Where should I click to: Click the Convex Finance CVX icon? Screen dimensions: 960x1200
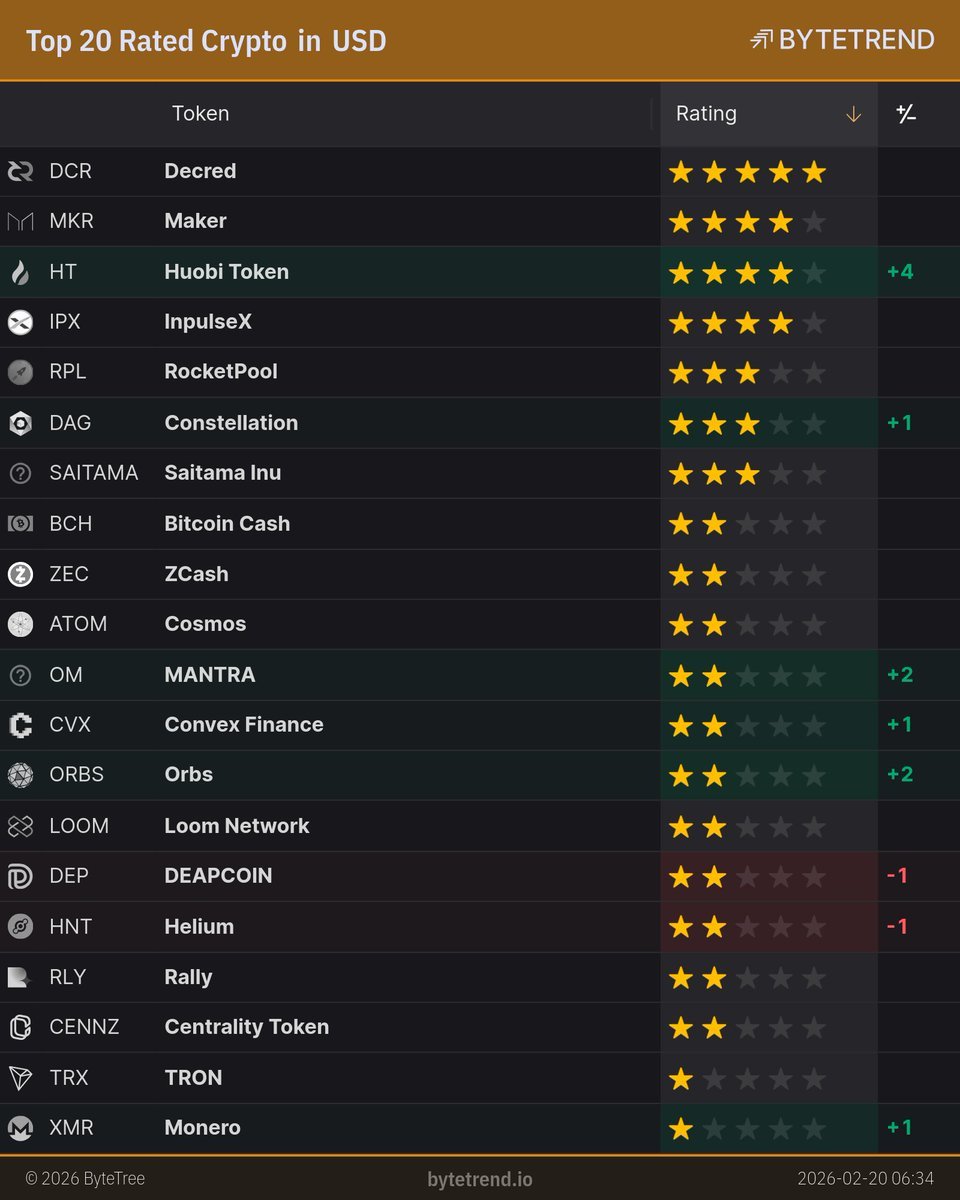(x=20, y=725)
